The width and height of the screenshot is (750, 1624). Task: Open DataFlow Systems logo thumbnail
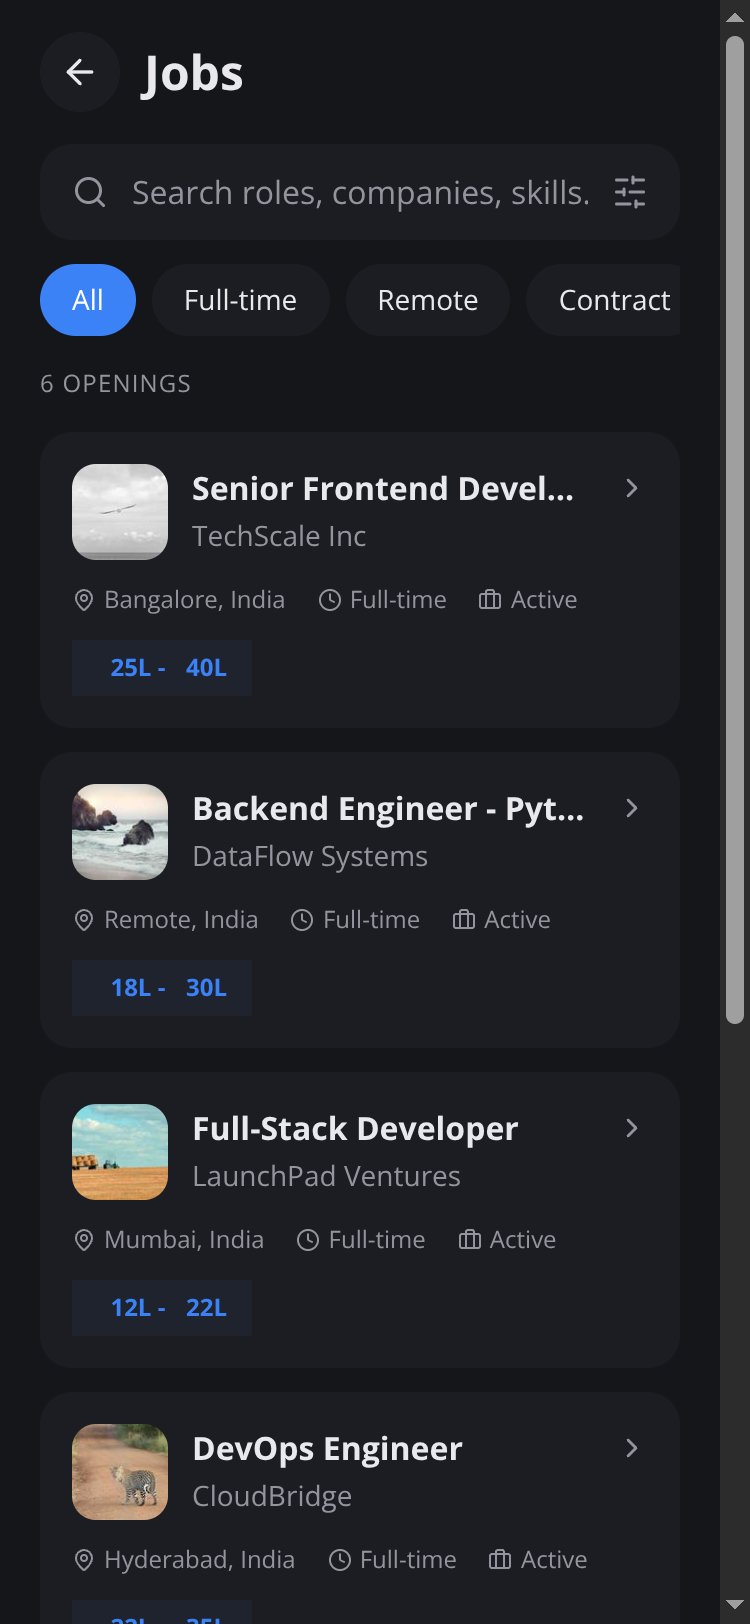[120, 832]
